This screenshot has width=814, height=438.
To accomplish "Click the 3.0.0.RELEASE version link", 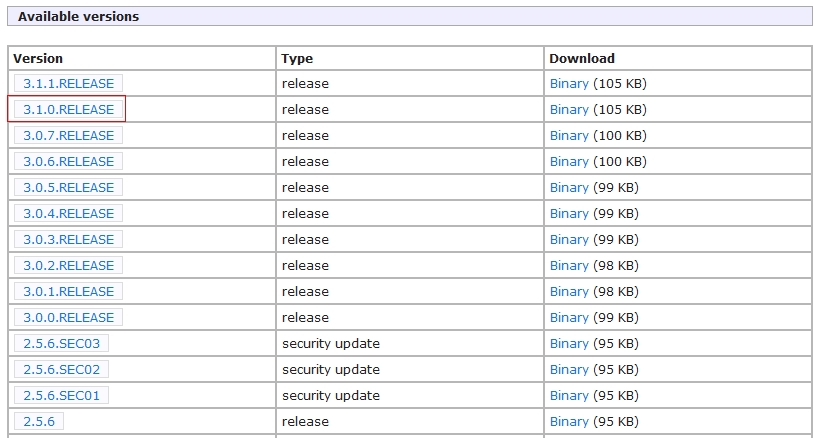I will 69,317.
